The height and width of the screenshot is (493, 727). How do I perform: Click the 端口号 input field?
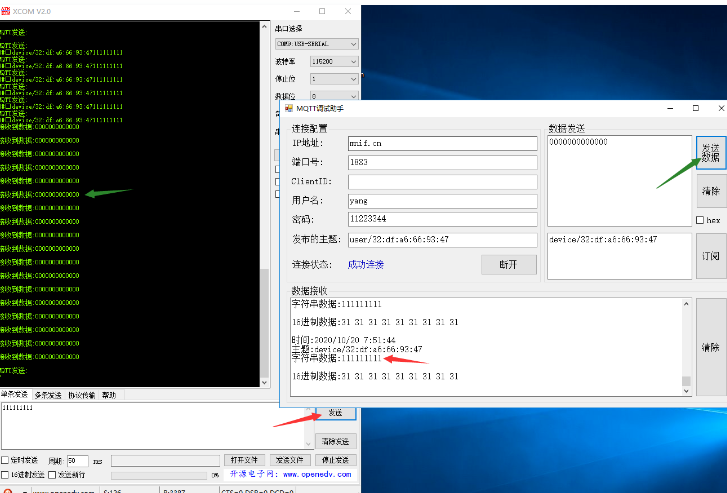442,162
